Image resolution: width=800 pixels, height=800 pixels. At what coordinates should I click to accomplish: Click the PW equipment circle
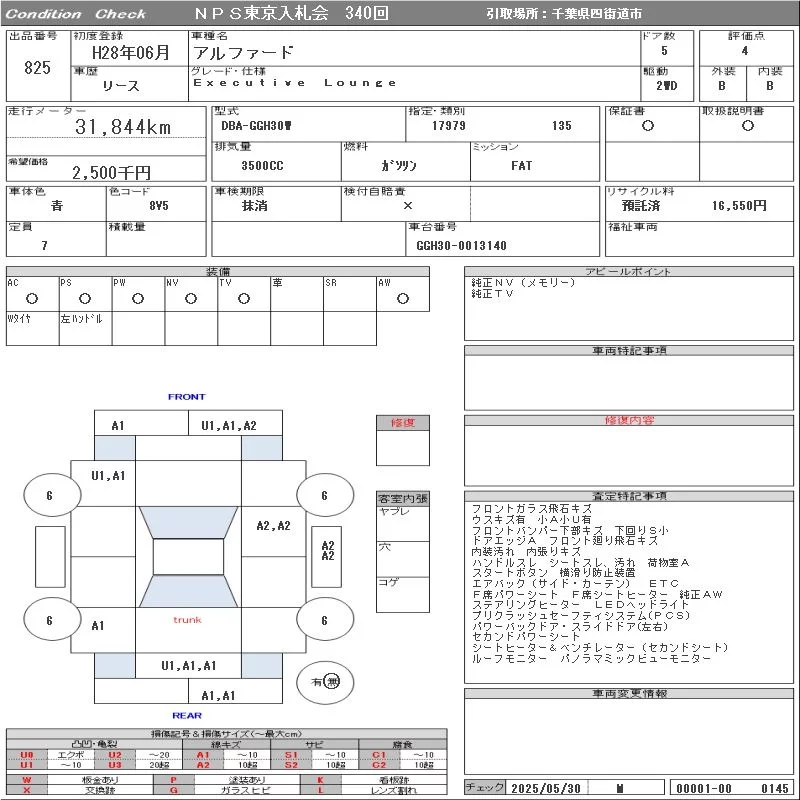point(138,298)
